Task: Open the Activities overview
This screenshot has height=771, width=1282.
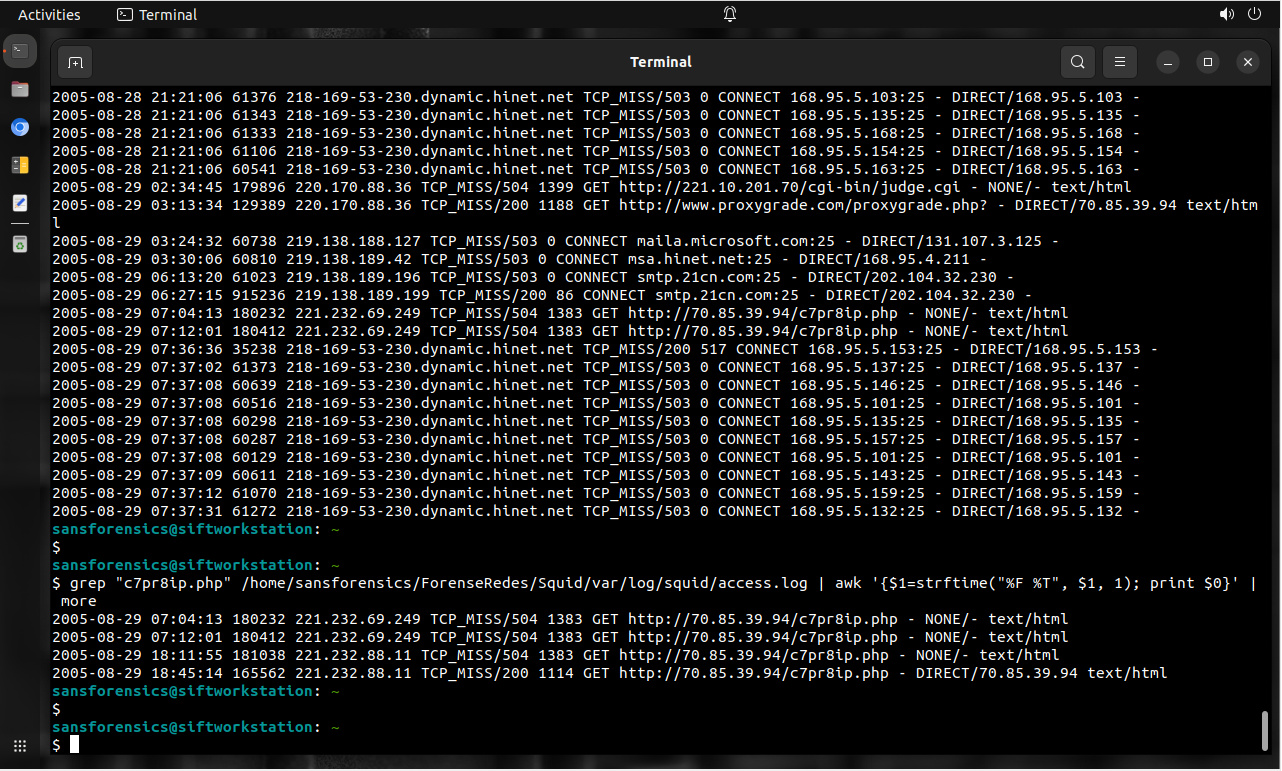Action: tap(49, 14)
